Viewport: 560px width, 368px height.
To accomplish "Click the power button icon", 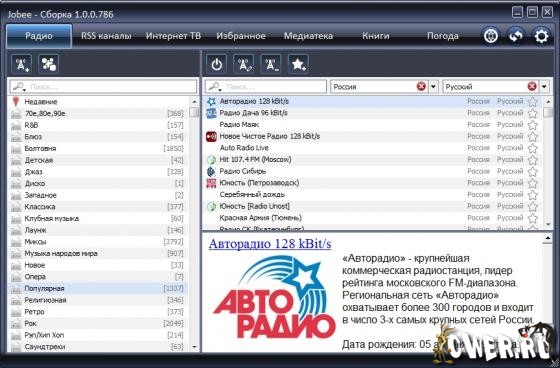I will (216, 64).
